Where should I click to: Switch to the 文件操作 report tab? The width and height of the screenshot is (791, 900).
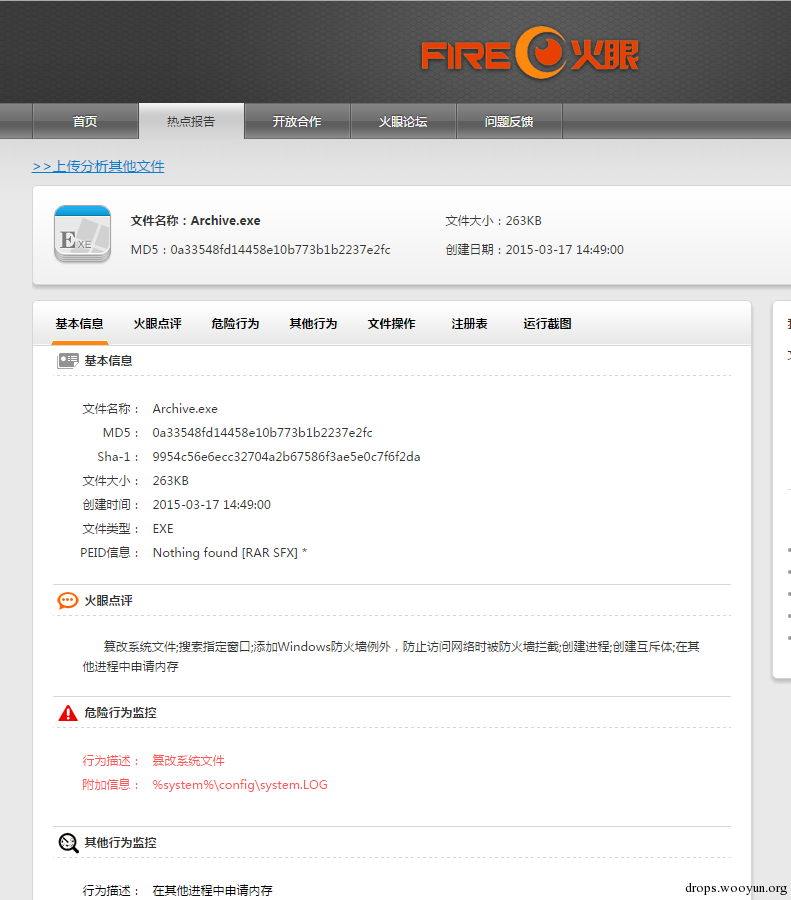(391, 324)
